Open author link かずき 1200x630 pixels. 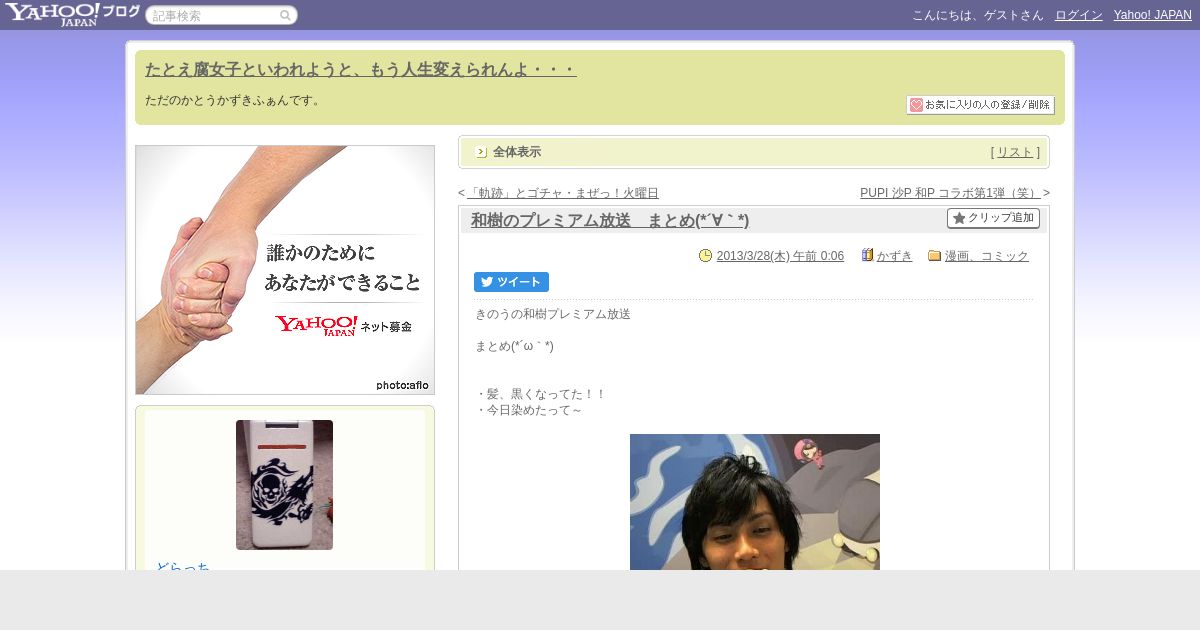895,256
